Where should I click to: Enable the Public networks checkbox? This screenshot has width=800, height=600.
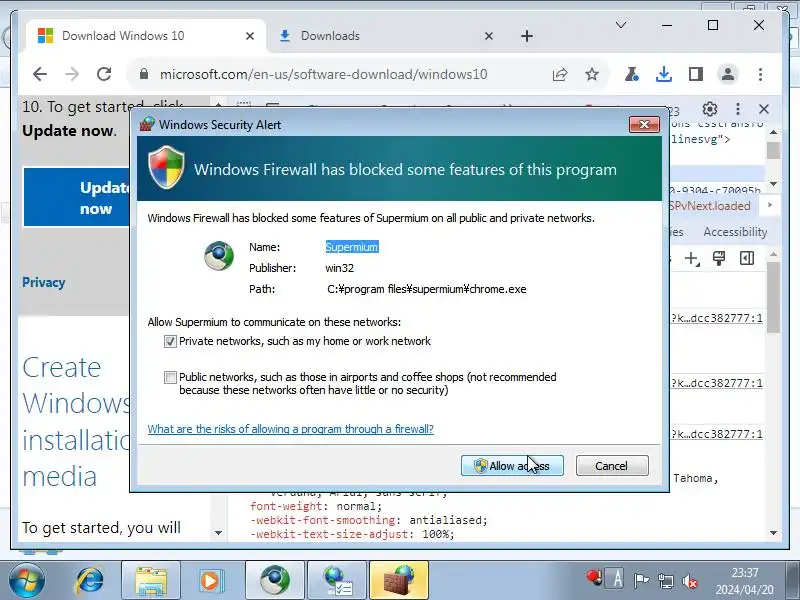tap(170, 378)
